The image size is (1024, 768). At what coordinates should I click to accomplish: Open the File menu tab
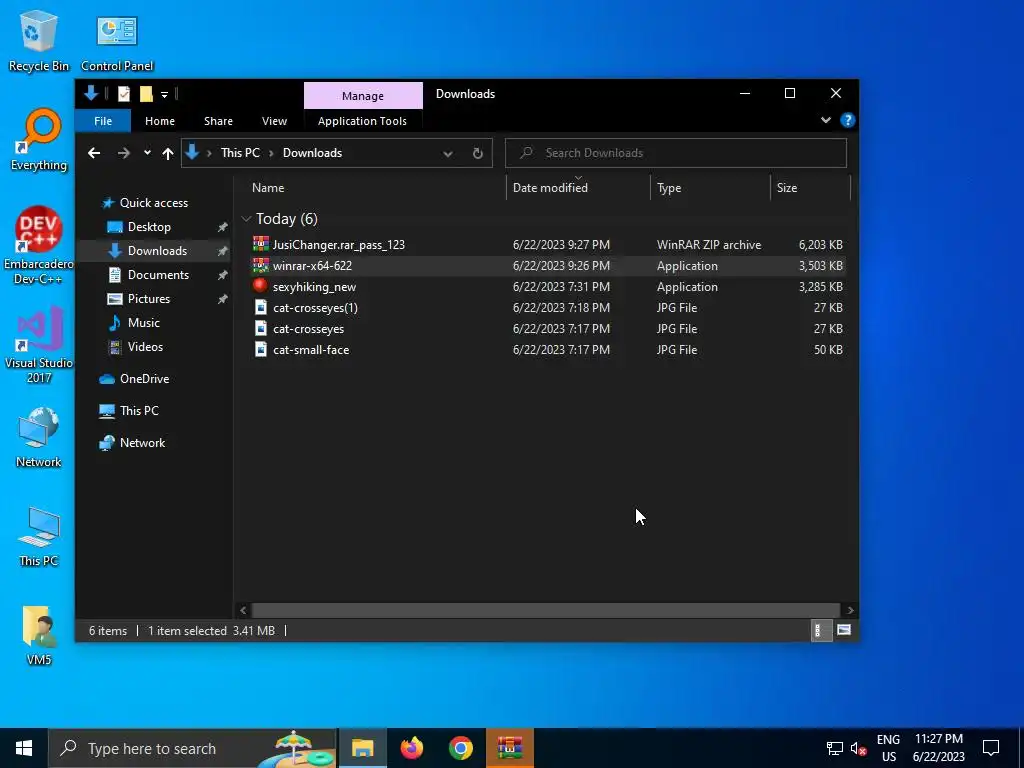point(103,121)
